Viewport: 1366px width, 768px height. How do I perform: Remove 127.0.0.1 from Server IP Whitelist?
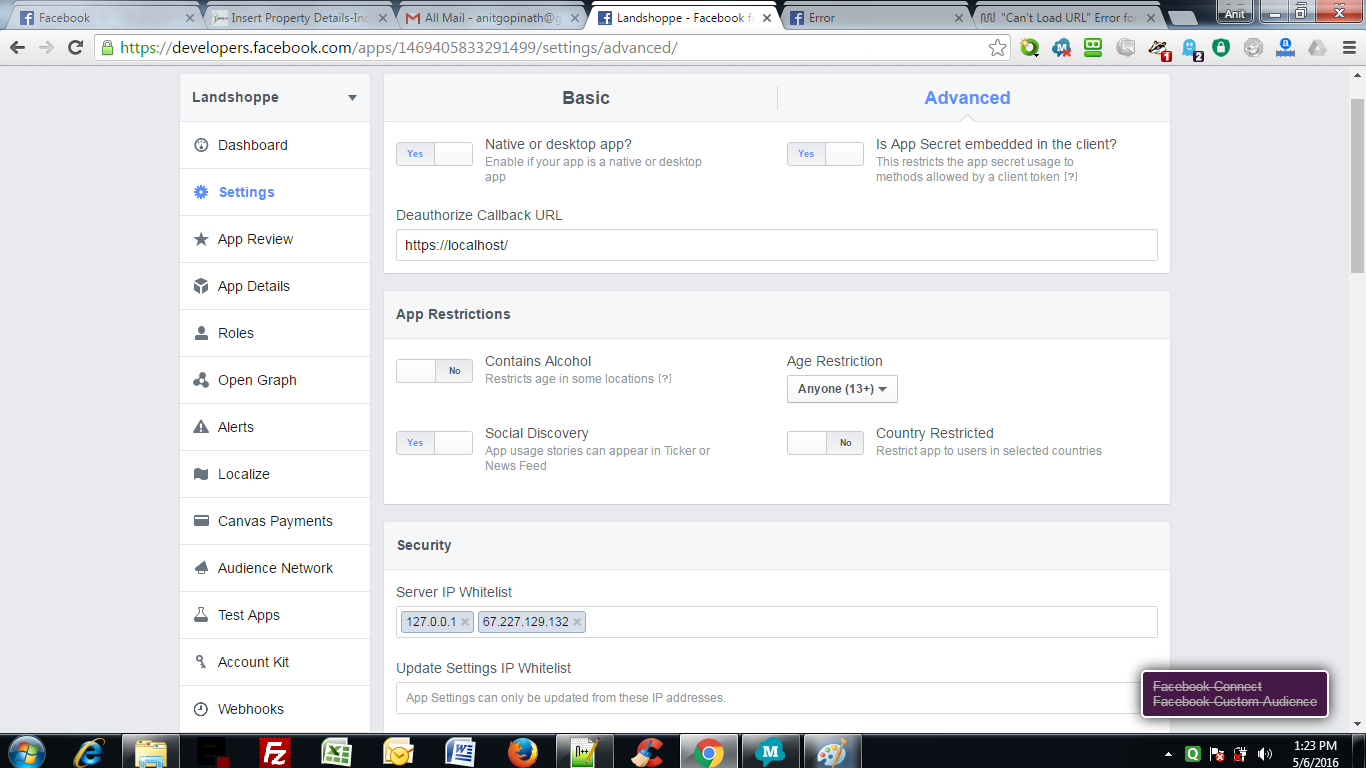465,622
